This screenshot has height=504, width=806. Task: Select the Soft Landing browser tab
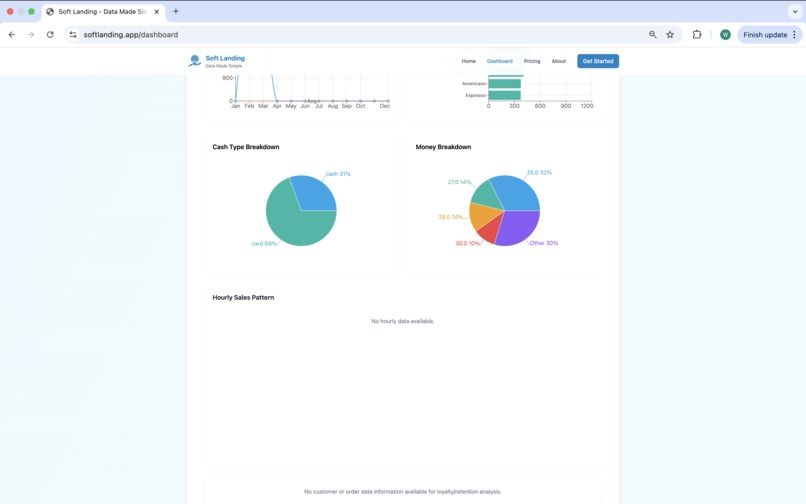103,11
